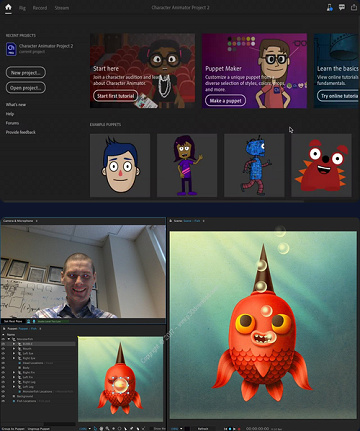Open the Forums link

click(12, 123)
